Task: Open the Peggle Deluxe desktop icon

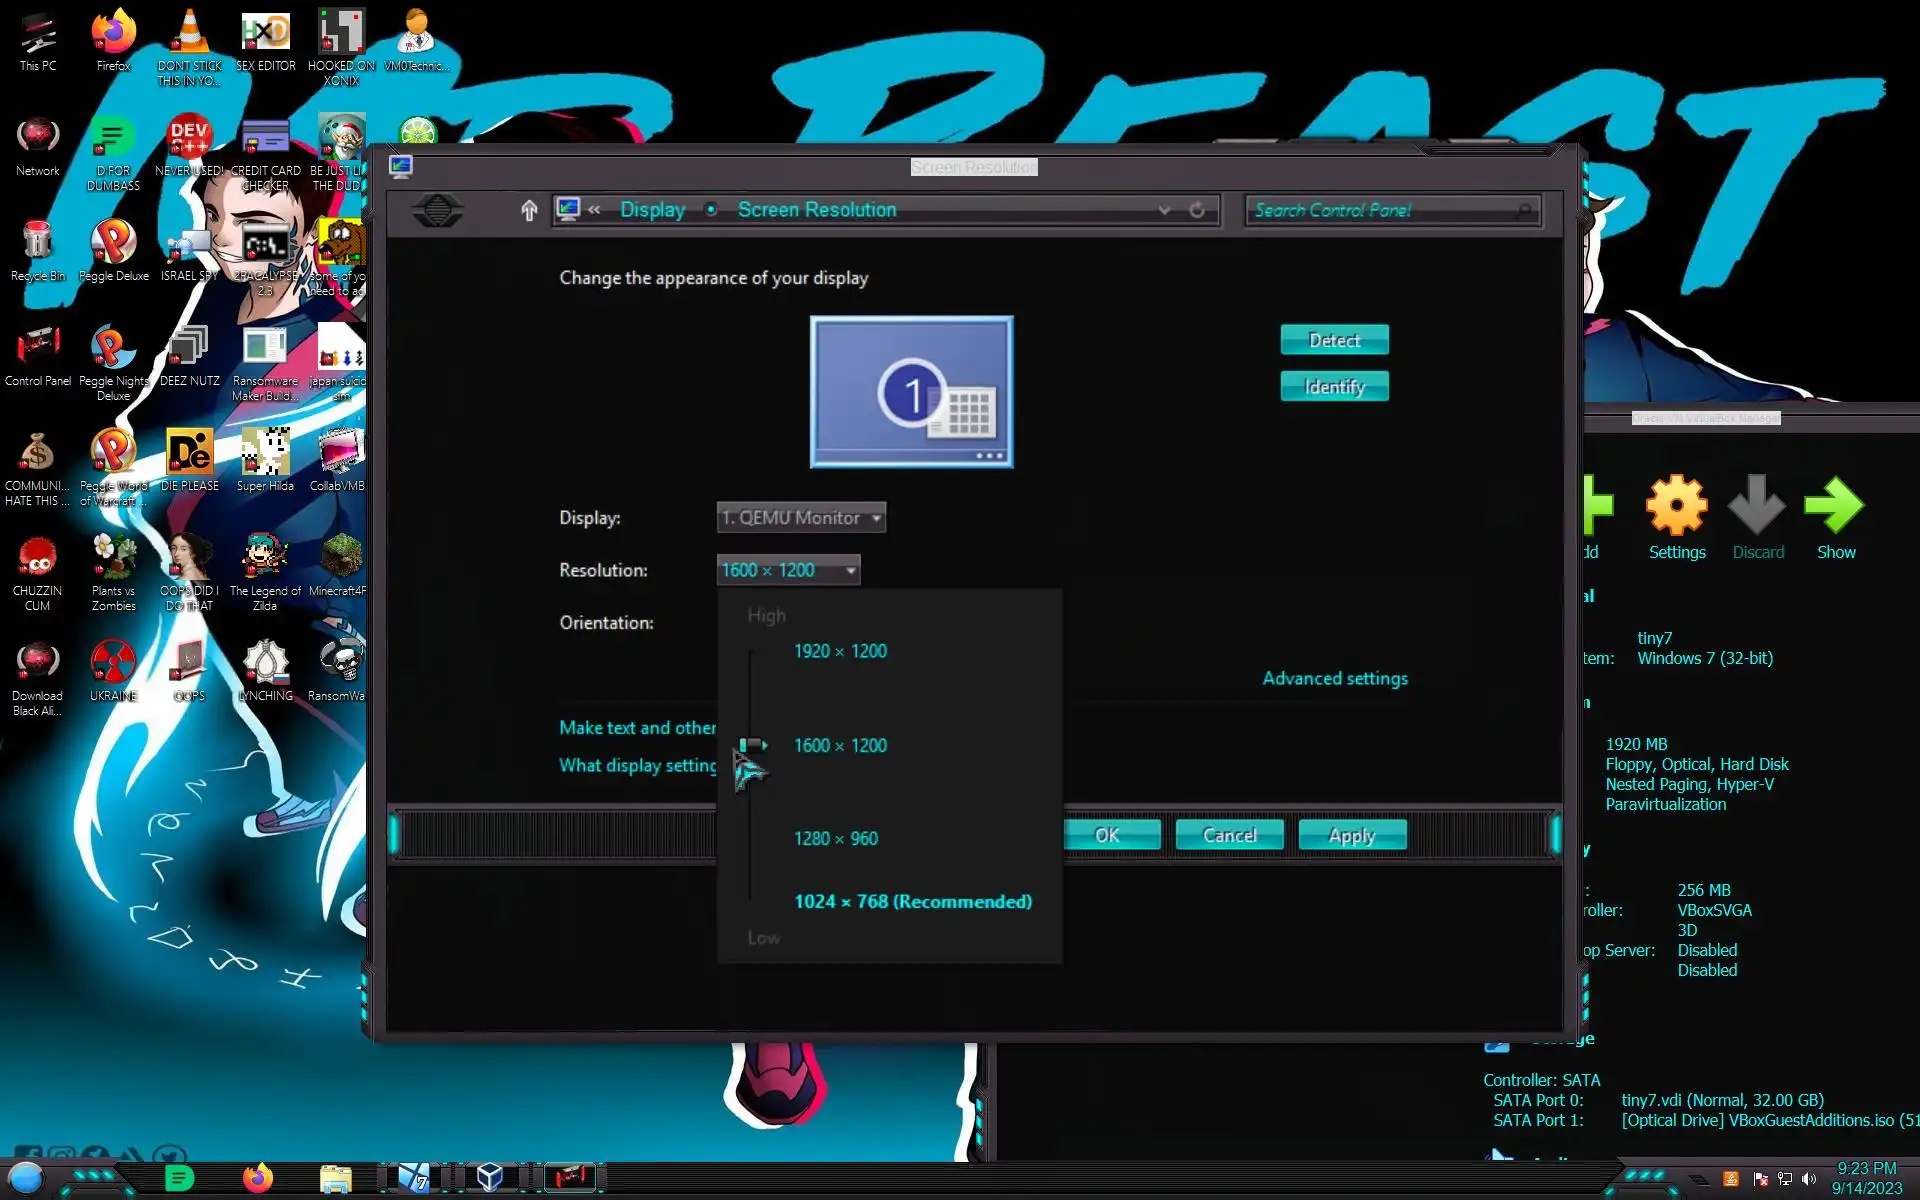Action: point(114,243)
